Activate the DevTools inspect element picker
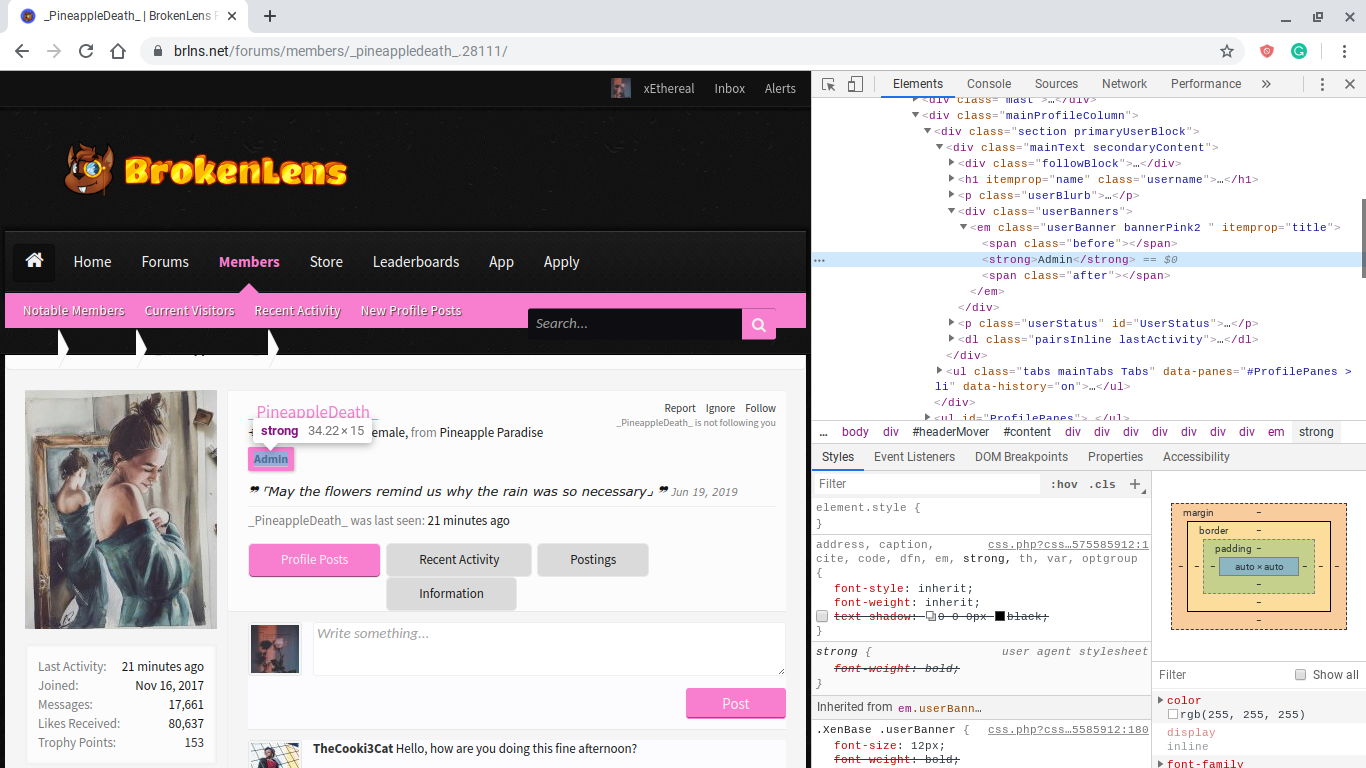The width and height of the screenshot is (1366, 768). pos(829,84)
